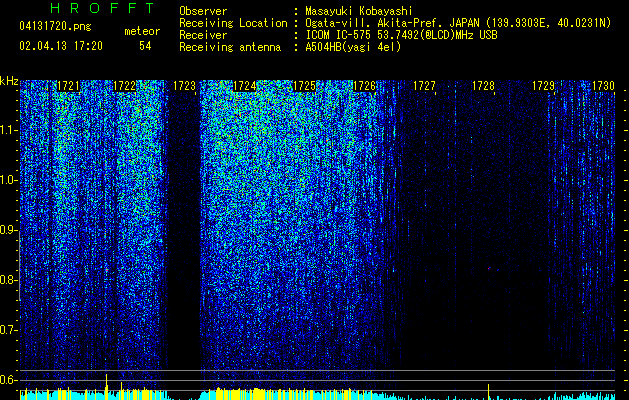
Task: Click the HROFFT title text
Action: click(x=103, y=8)
